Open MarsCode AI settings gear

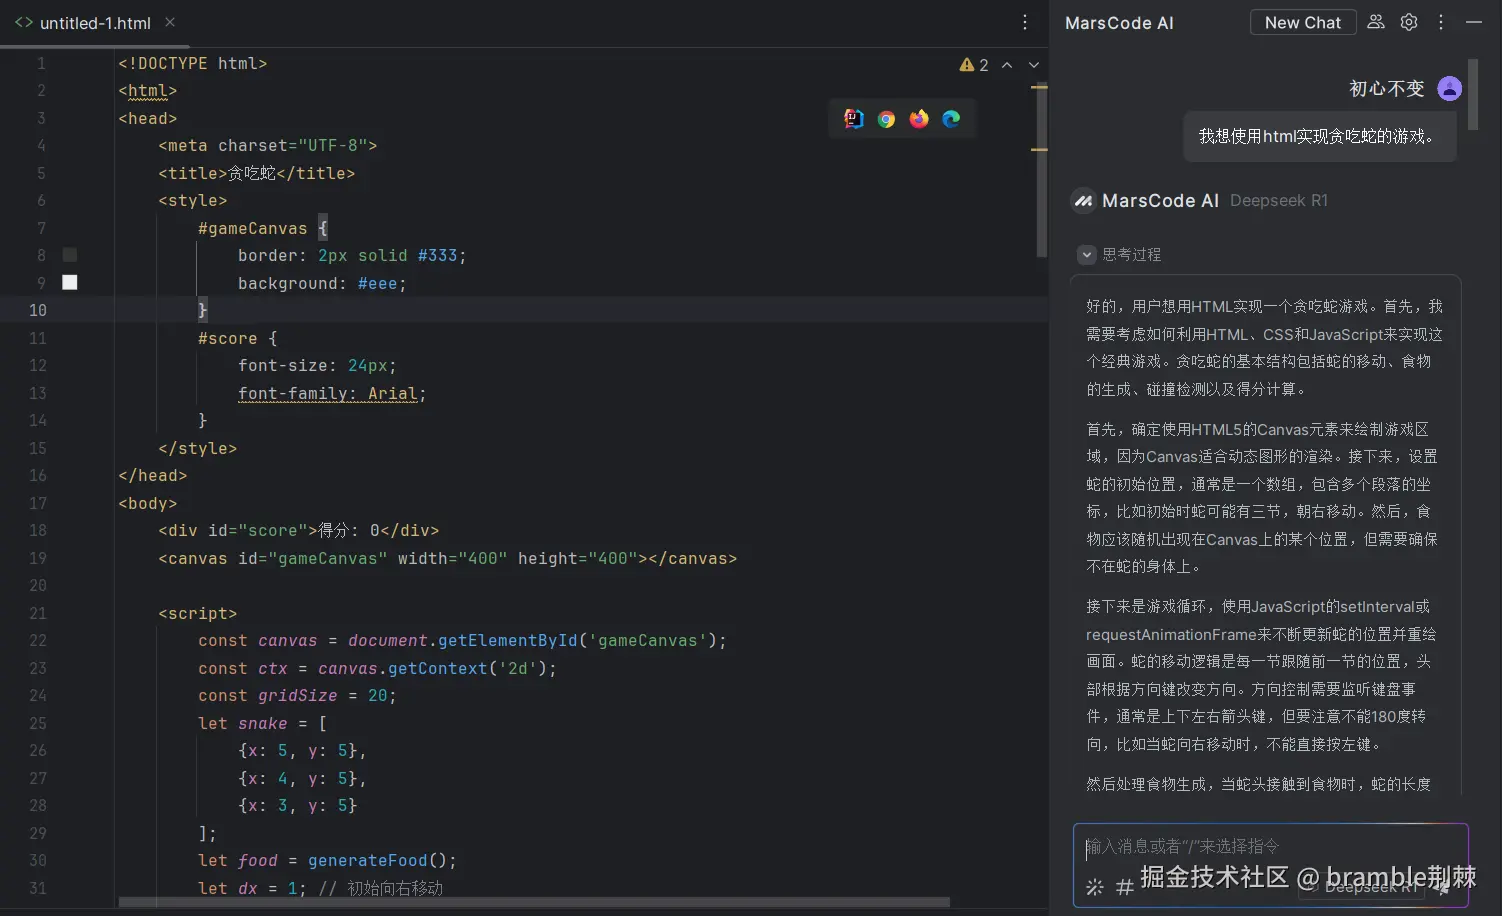pyautogui.click(x=1408, y=21)
